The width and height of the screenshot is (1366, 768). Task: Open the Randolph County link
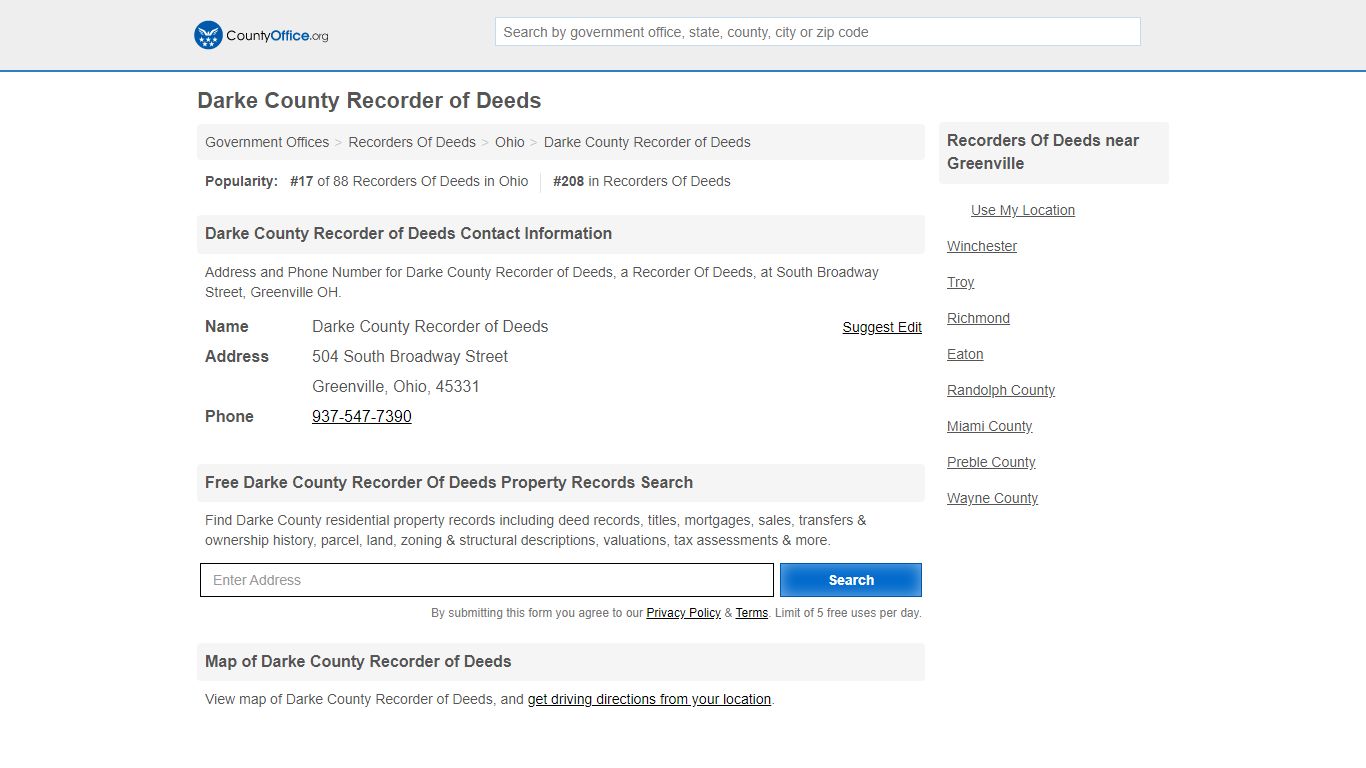1001,390
